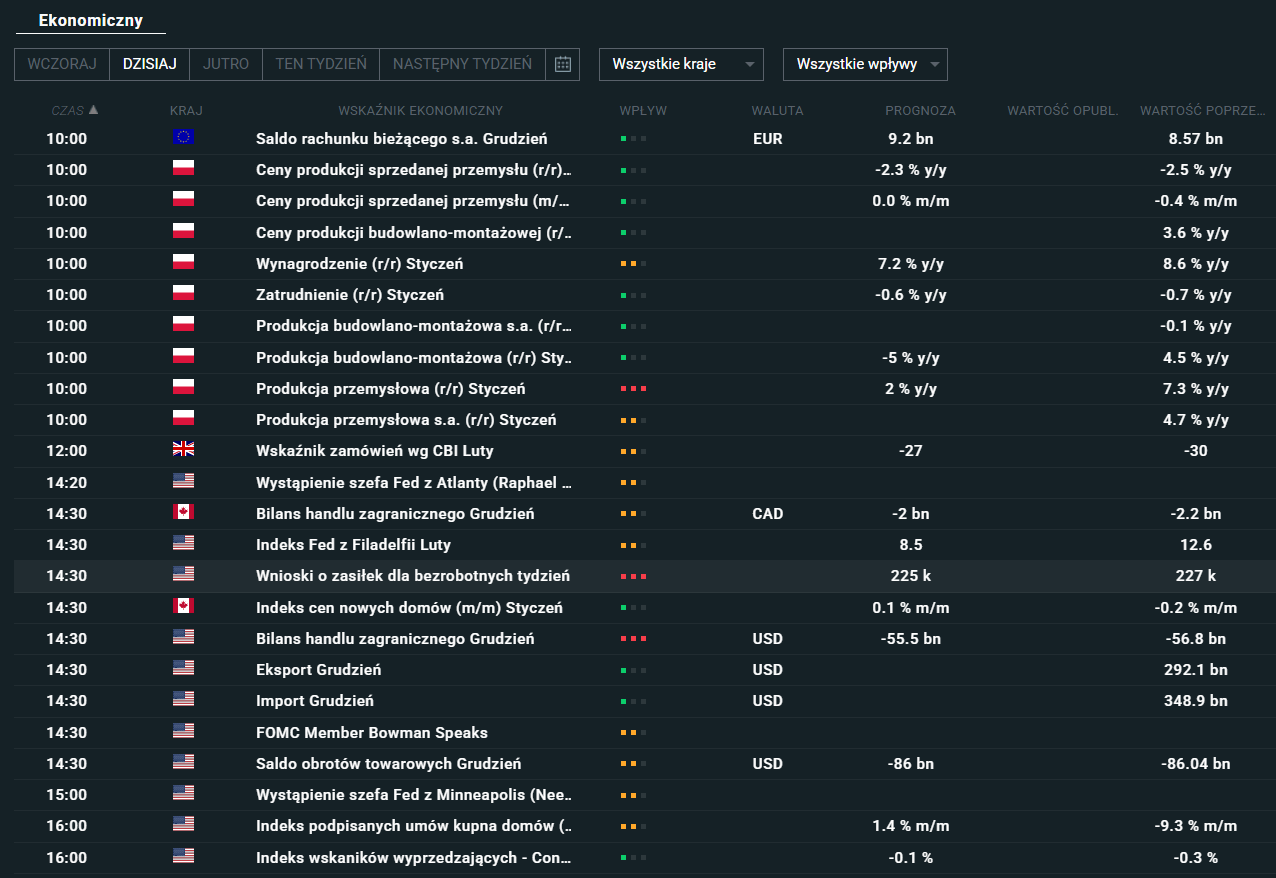The image size is (1276, 878).
Task: Click the EU flag for Saldo rachunku bieżącego
Action: pyautogui.click(x=183, y=137)
